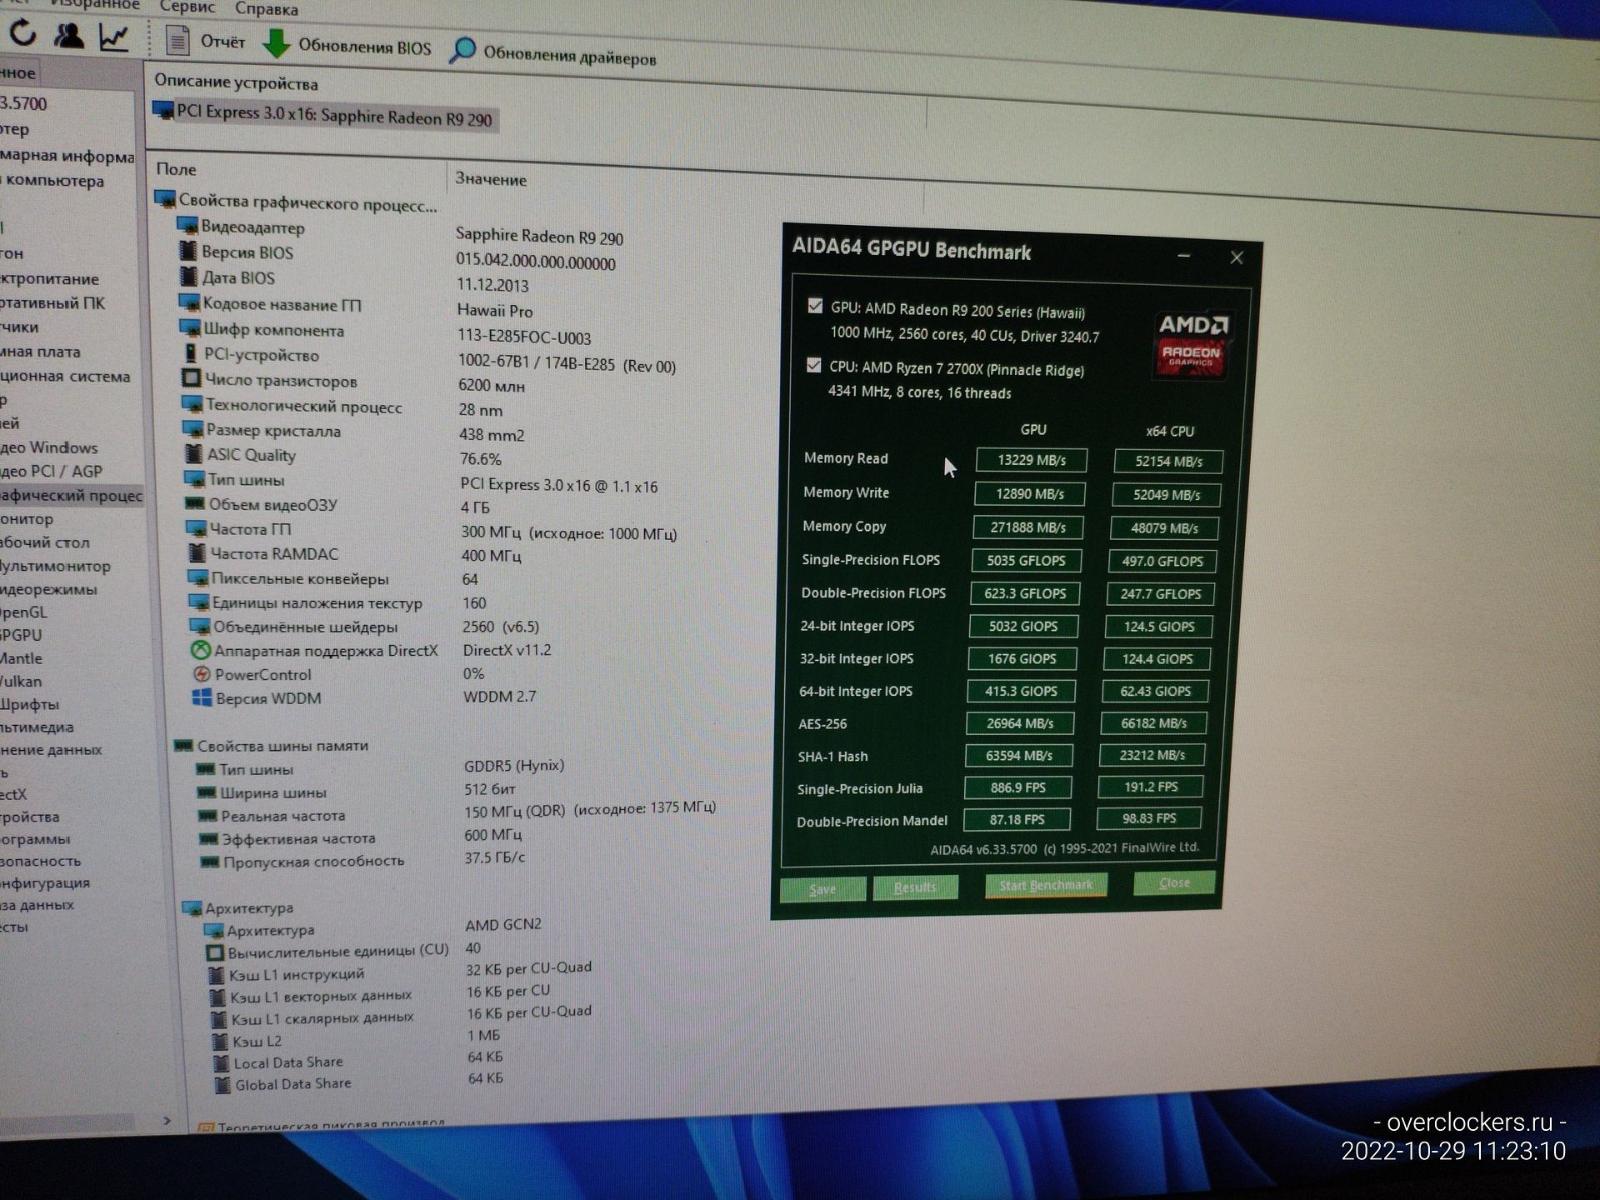The image size is (1600, 1200).
Task: Click the PowerControl row icon
Action: 201,674
